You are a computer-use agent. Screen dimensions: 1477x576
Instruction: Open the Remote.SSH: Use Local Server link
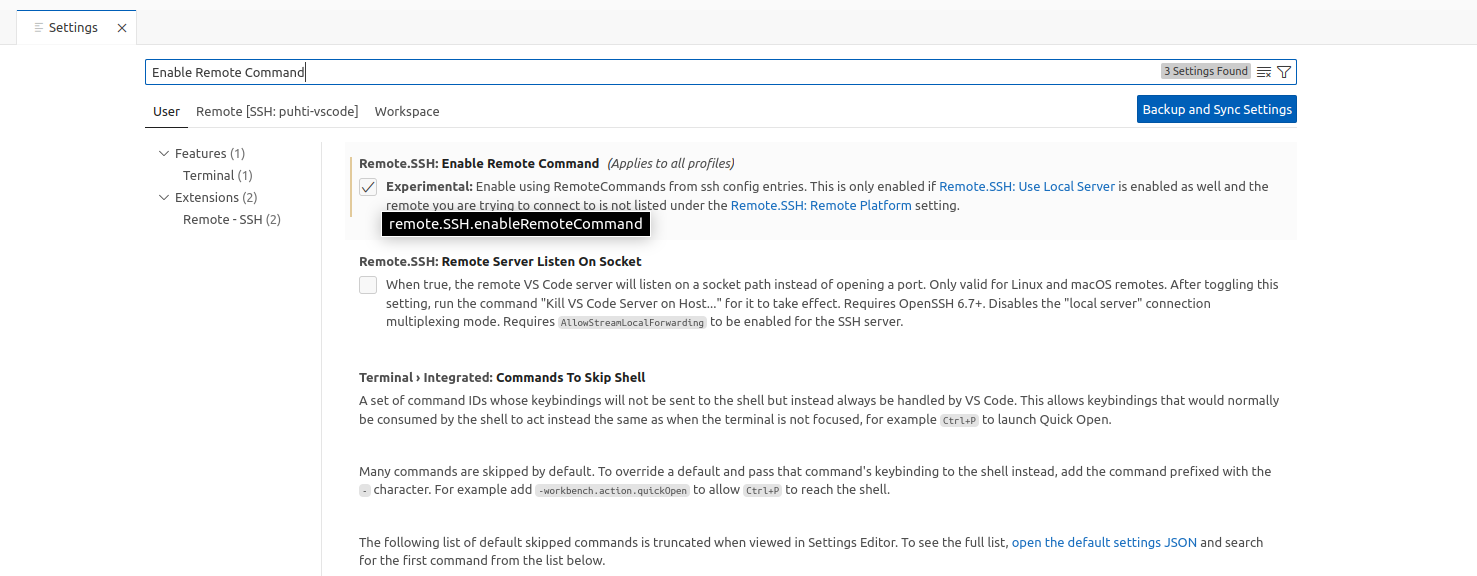coord(1026,186)
